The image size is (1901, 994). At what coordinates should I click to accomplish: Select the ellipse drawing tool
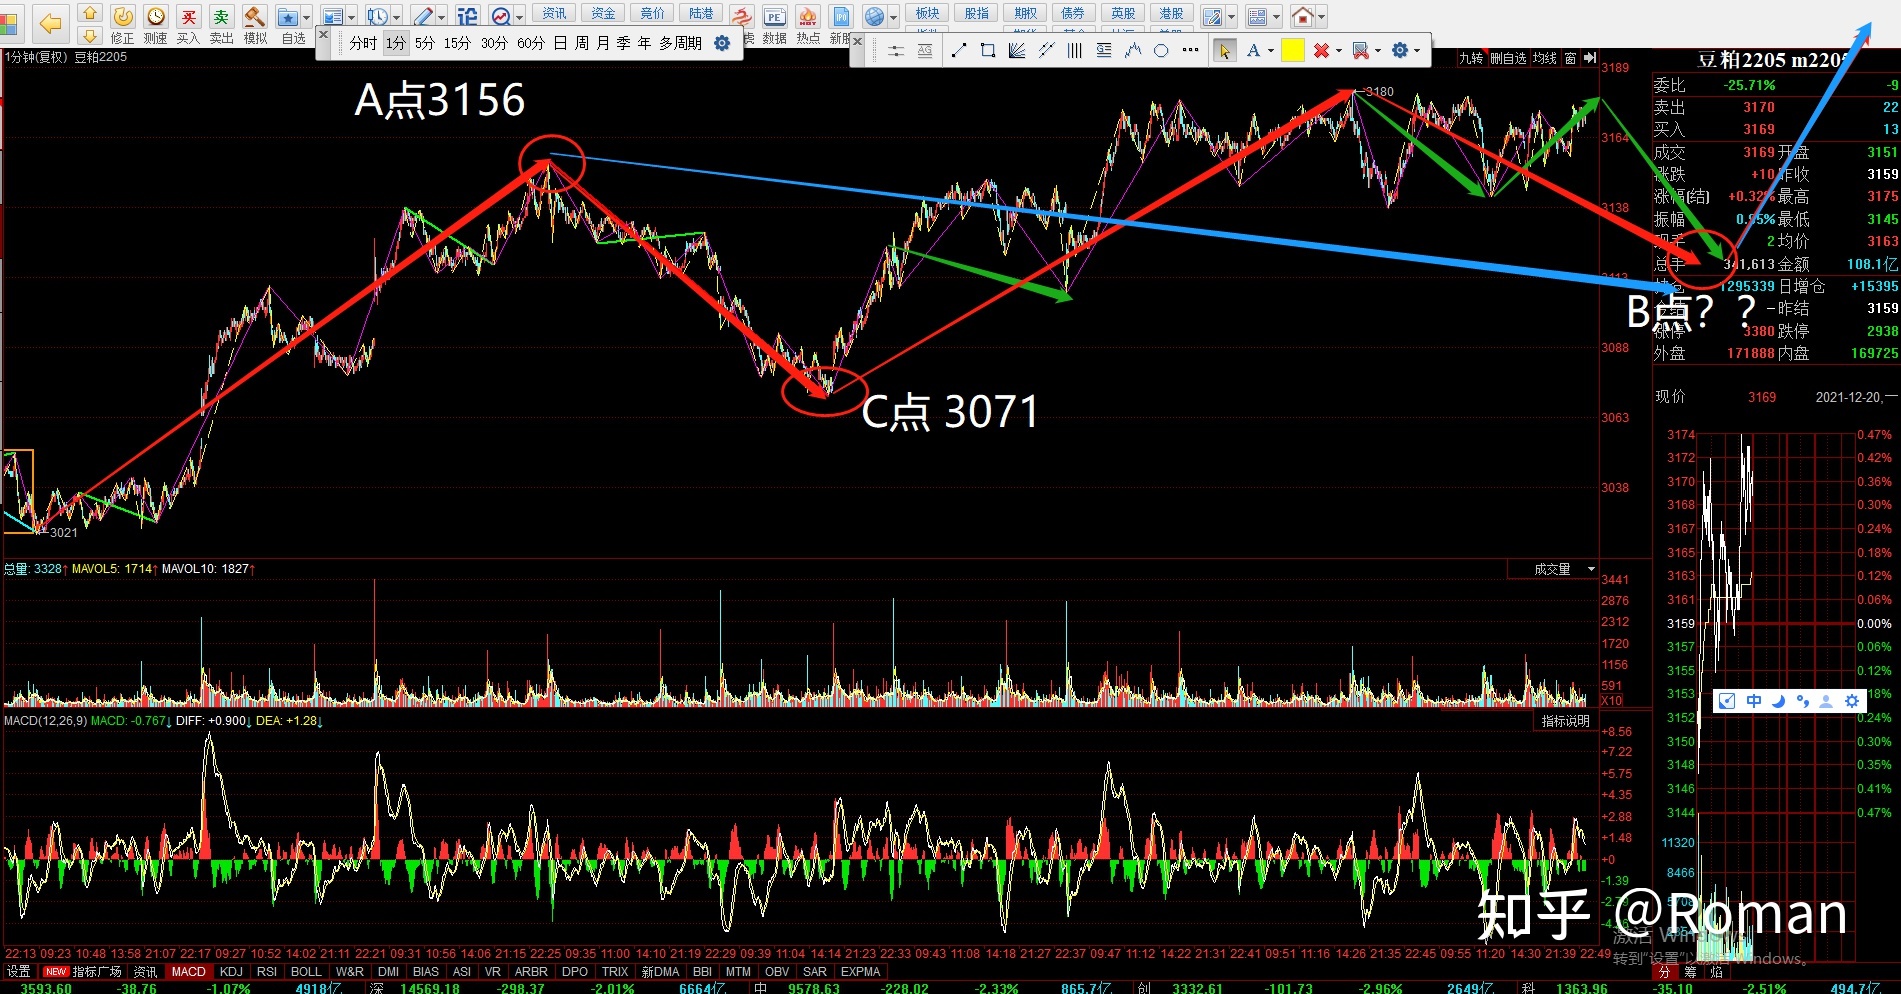(x=1161, y=51)
